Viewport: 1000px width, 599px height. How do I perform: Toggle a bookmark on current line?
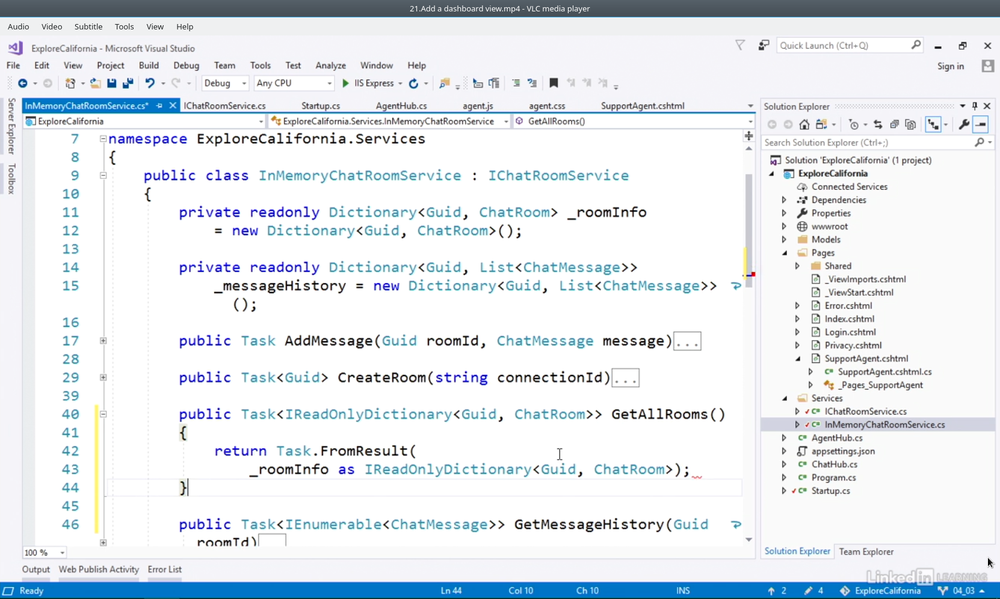coord(554,83)
